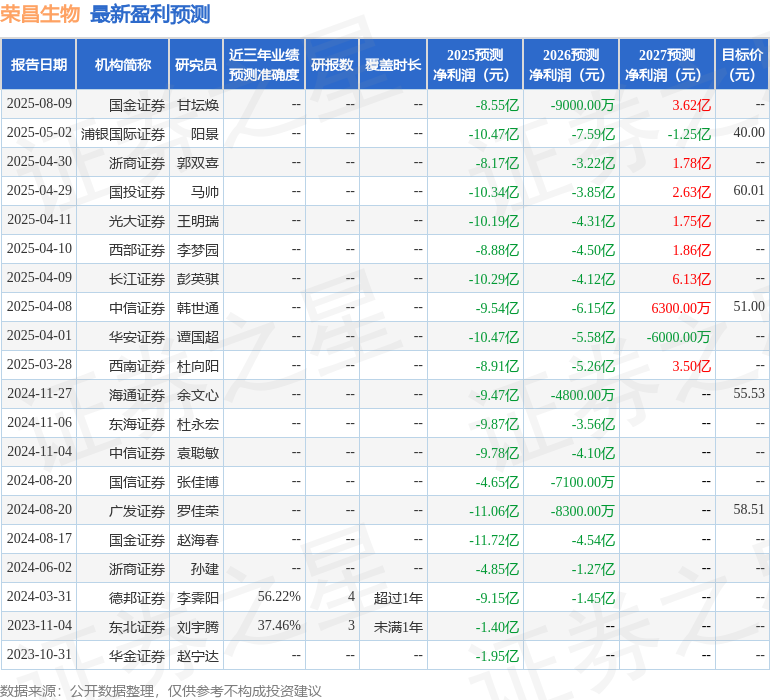Select the 超过1年 coverage duration cell
770x700 pixels.
click(x=398, y=598)
